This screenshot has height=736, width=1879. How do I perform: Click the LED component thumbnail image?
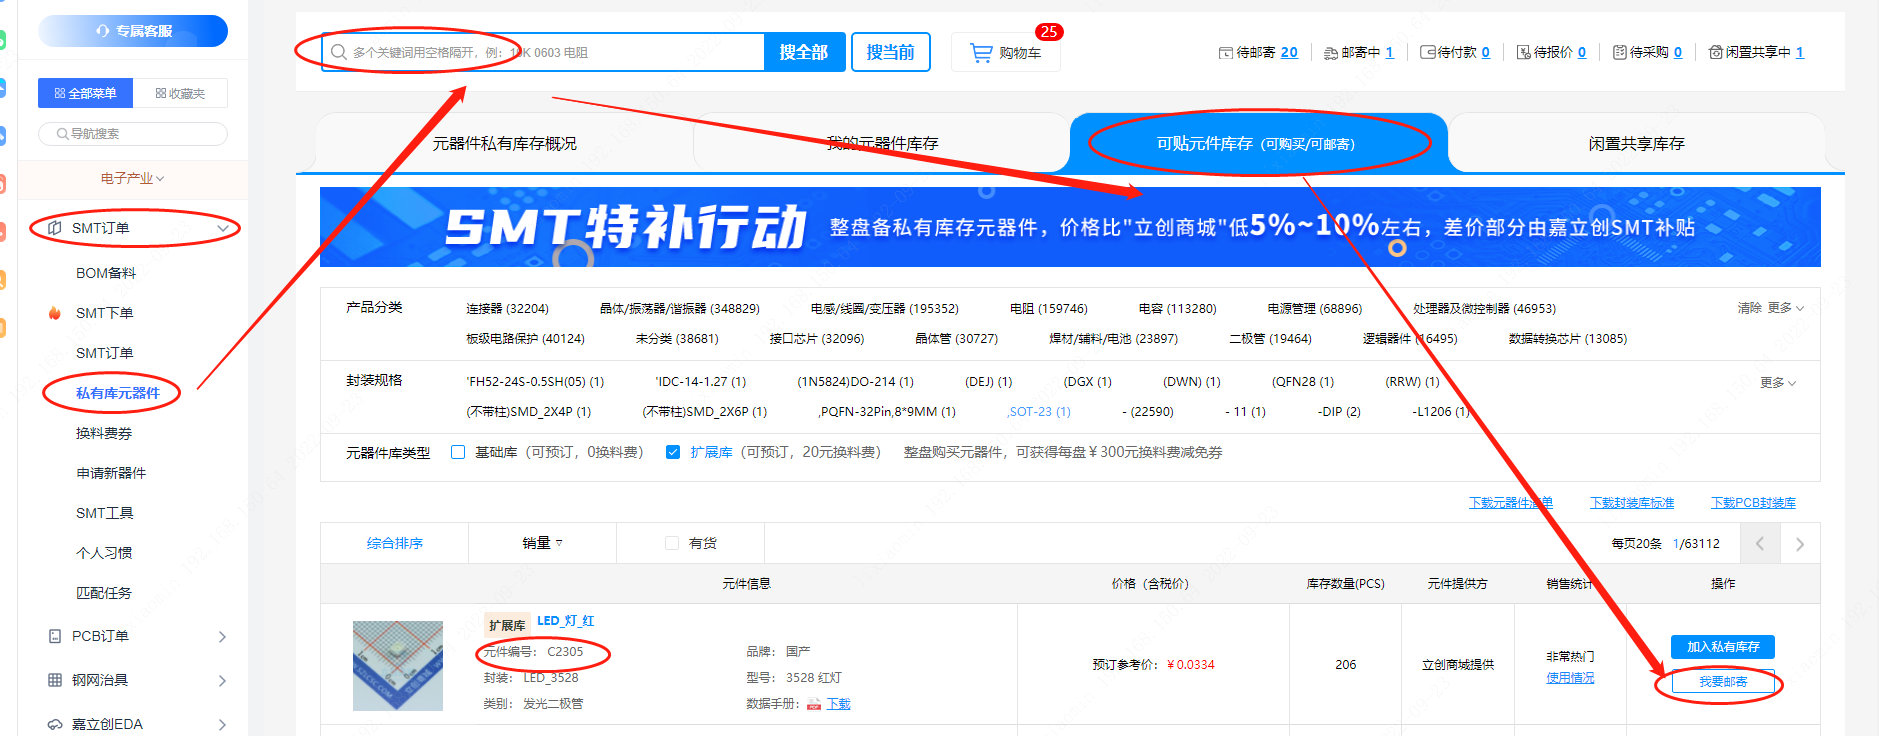click(x=398, y=666)
